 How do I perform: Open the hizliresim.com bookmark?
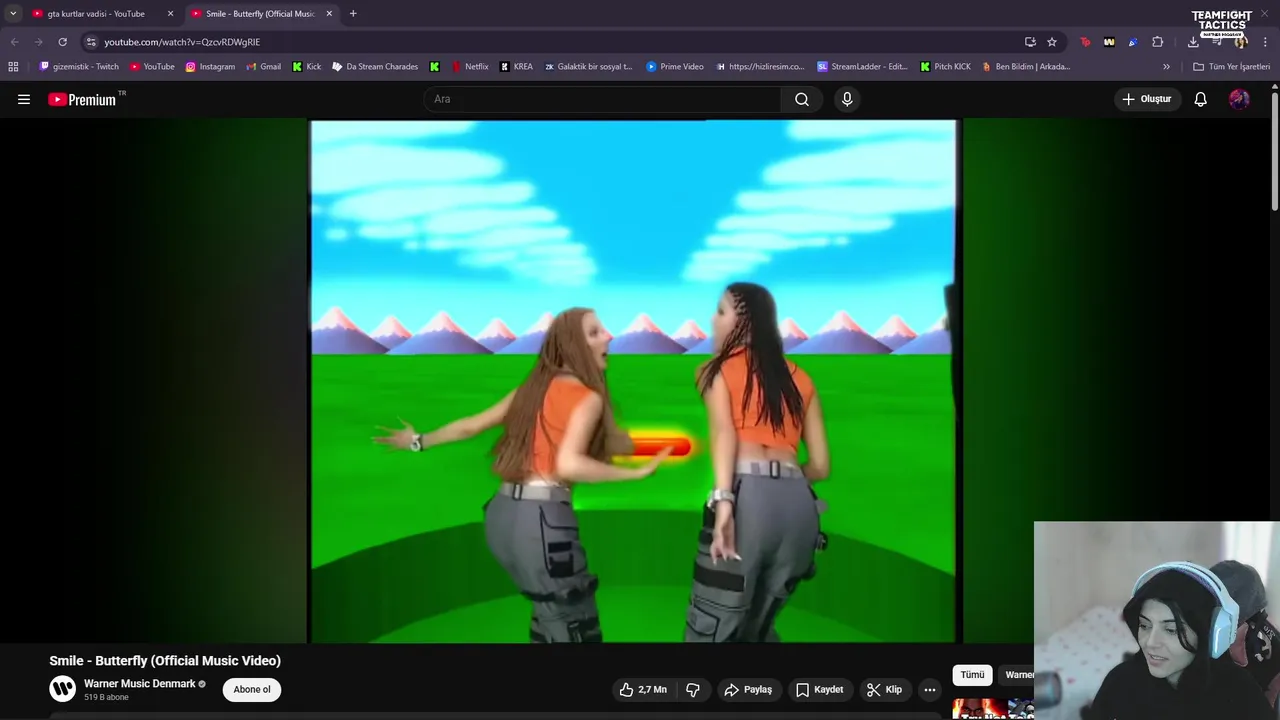coord(760,67)
